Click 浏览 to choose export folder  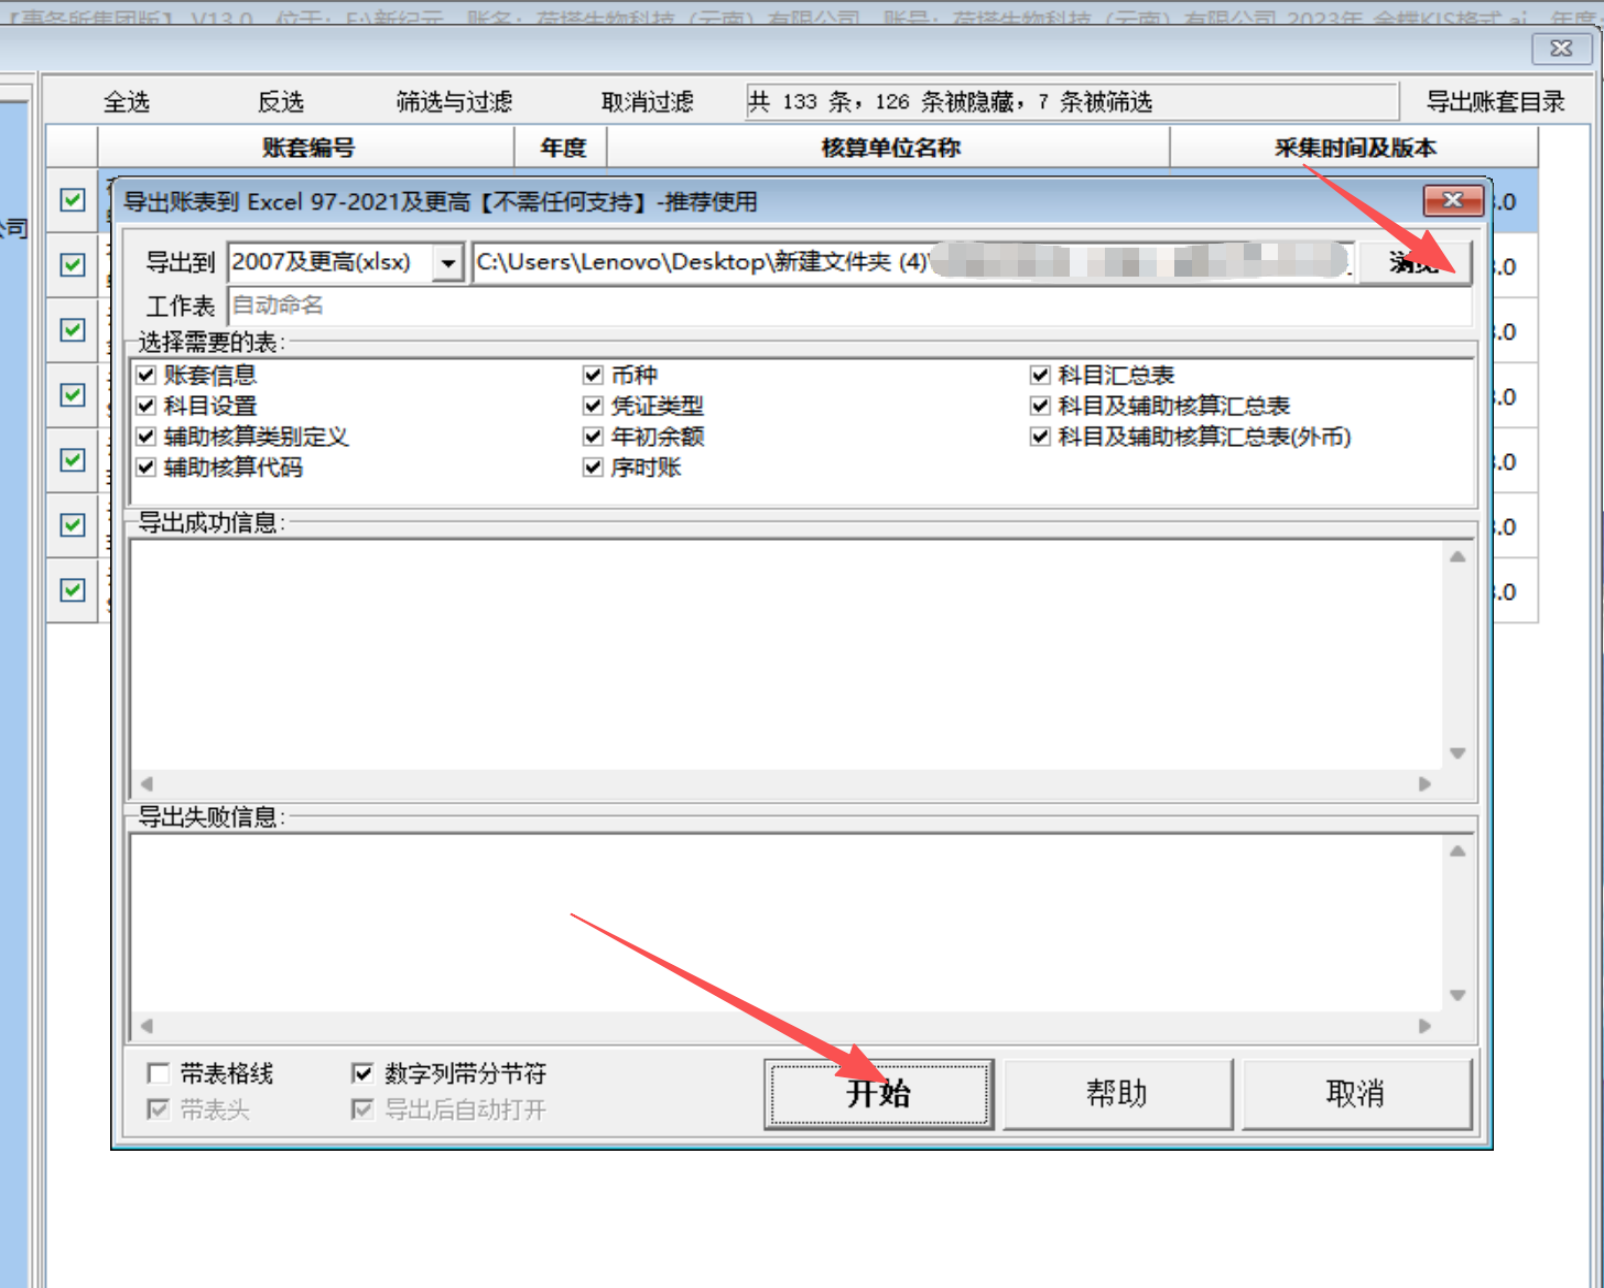point(1413,263)
